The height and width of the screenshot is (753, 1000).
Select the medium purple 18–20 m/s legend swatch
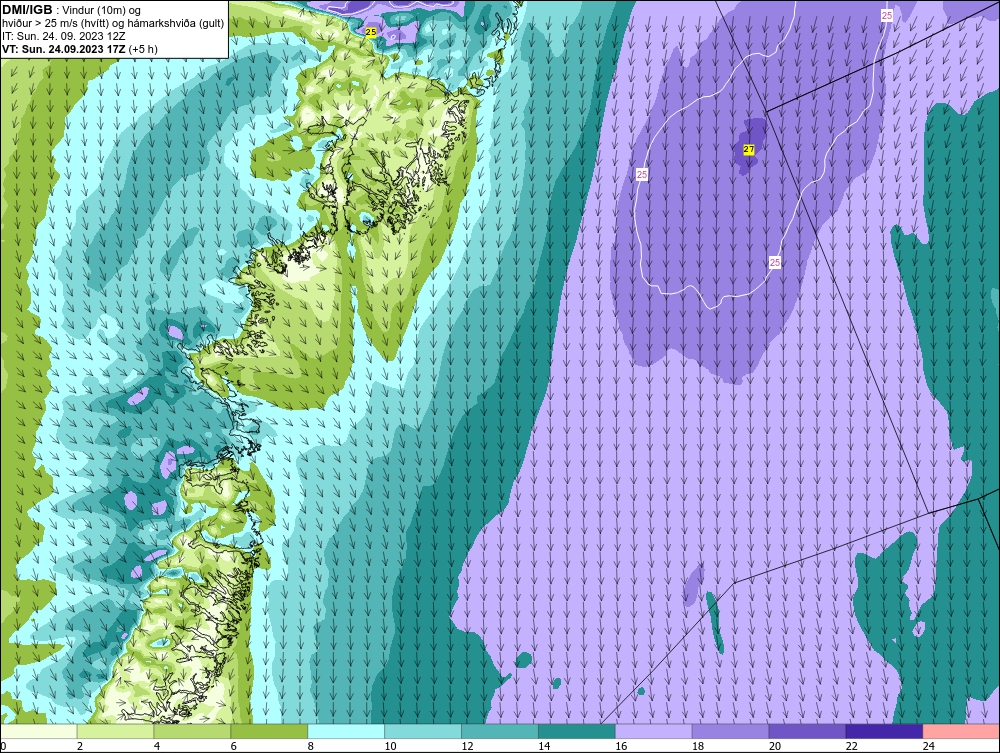tap(730, 731)
